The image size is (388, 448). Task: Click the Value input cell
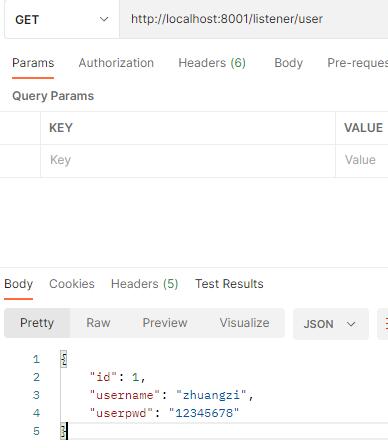click(x=362, y=161)
